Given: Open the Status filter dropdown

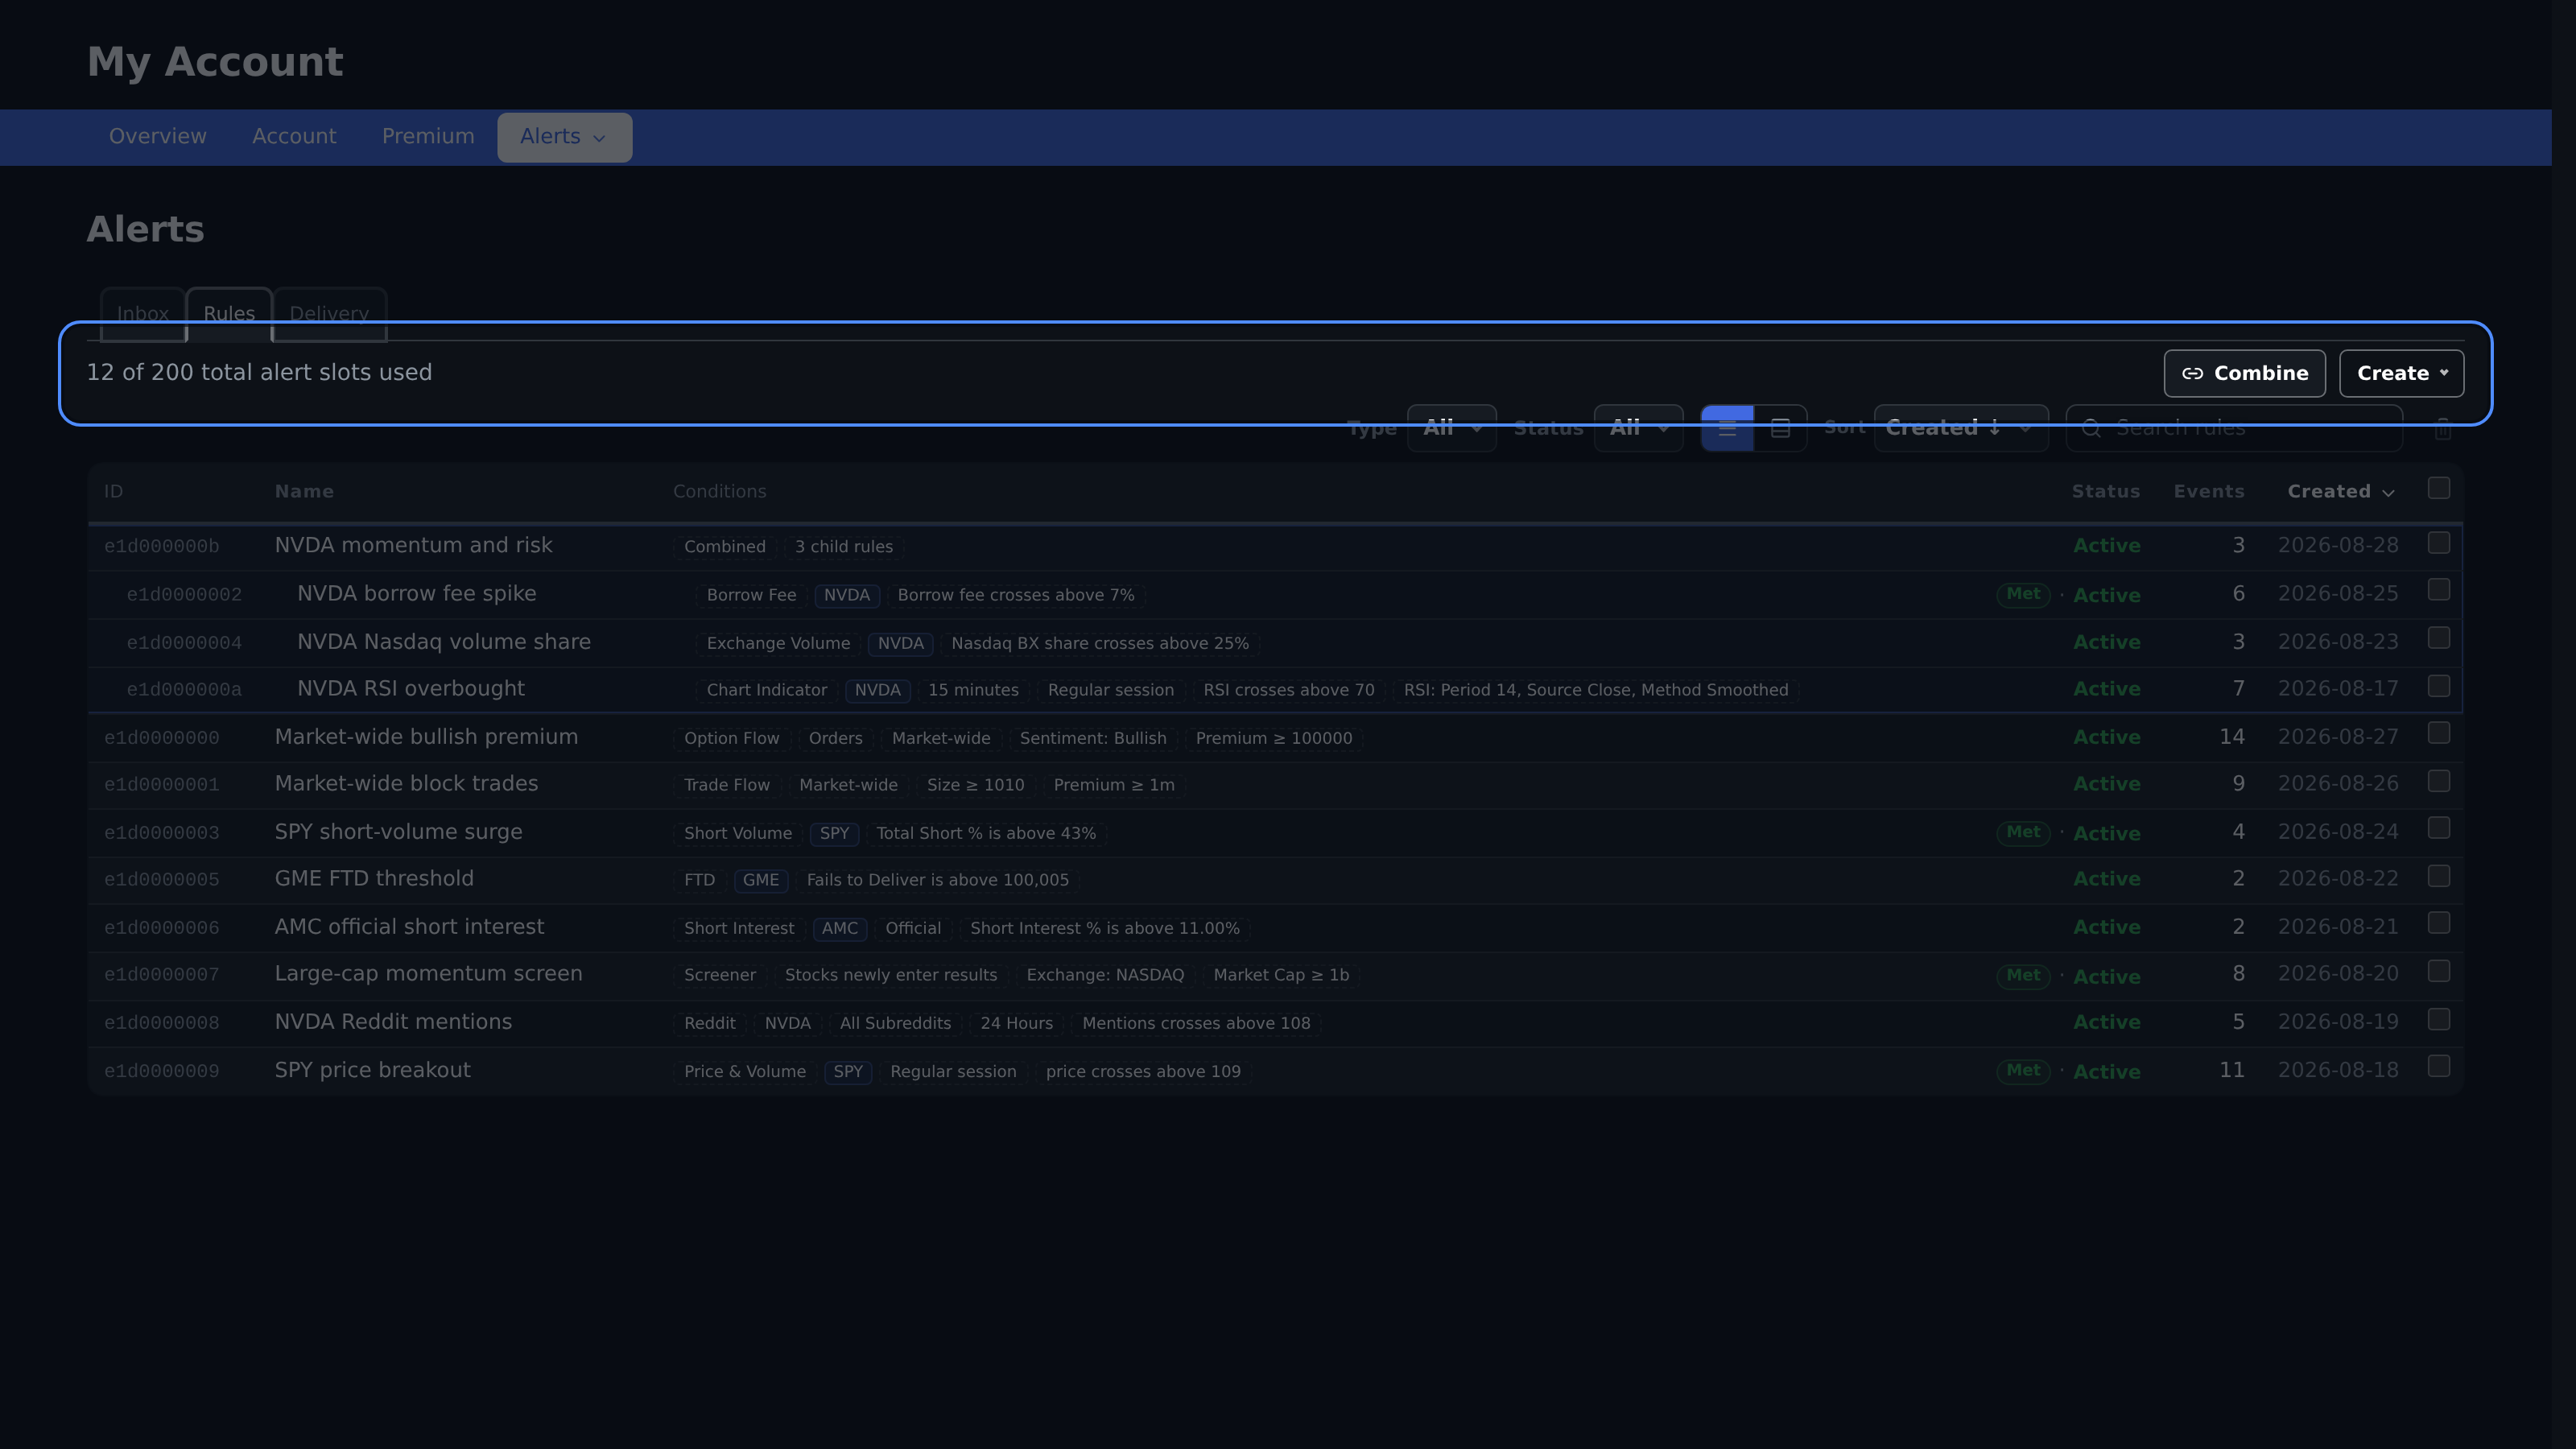Looking at the screenshot, I should click(x=1638, y=428).
